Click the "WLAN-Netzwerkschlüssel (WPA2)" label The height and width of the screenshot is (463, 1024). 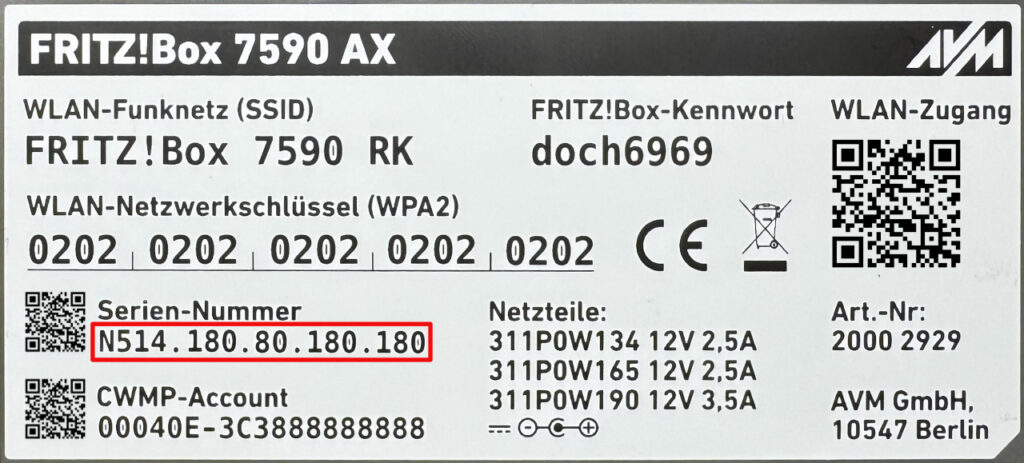244,208
